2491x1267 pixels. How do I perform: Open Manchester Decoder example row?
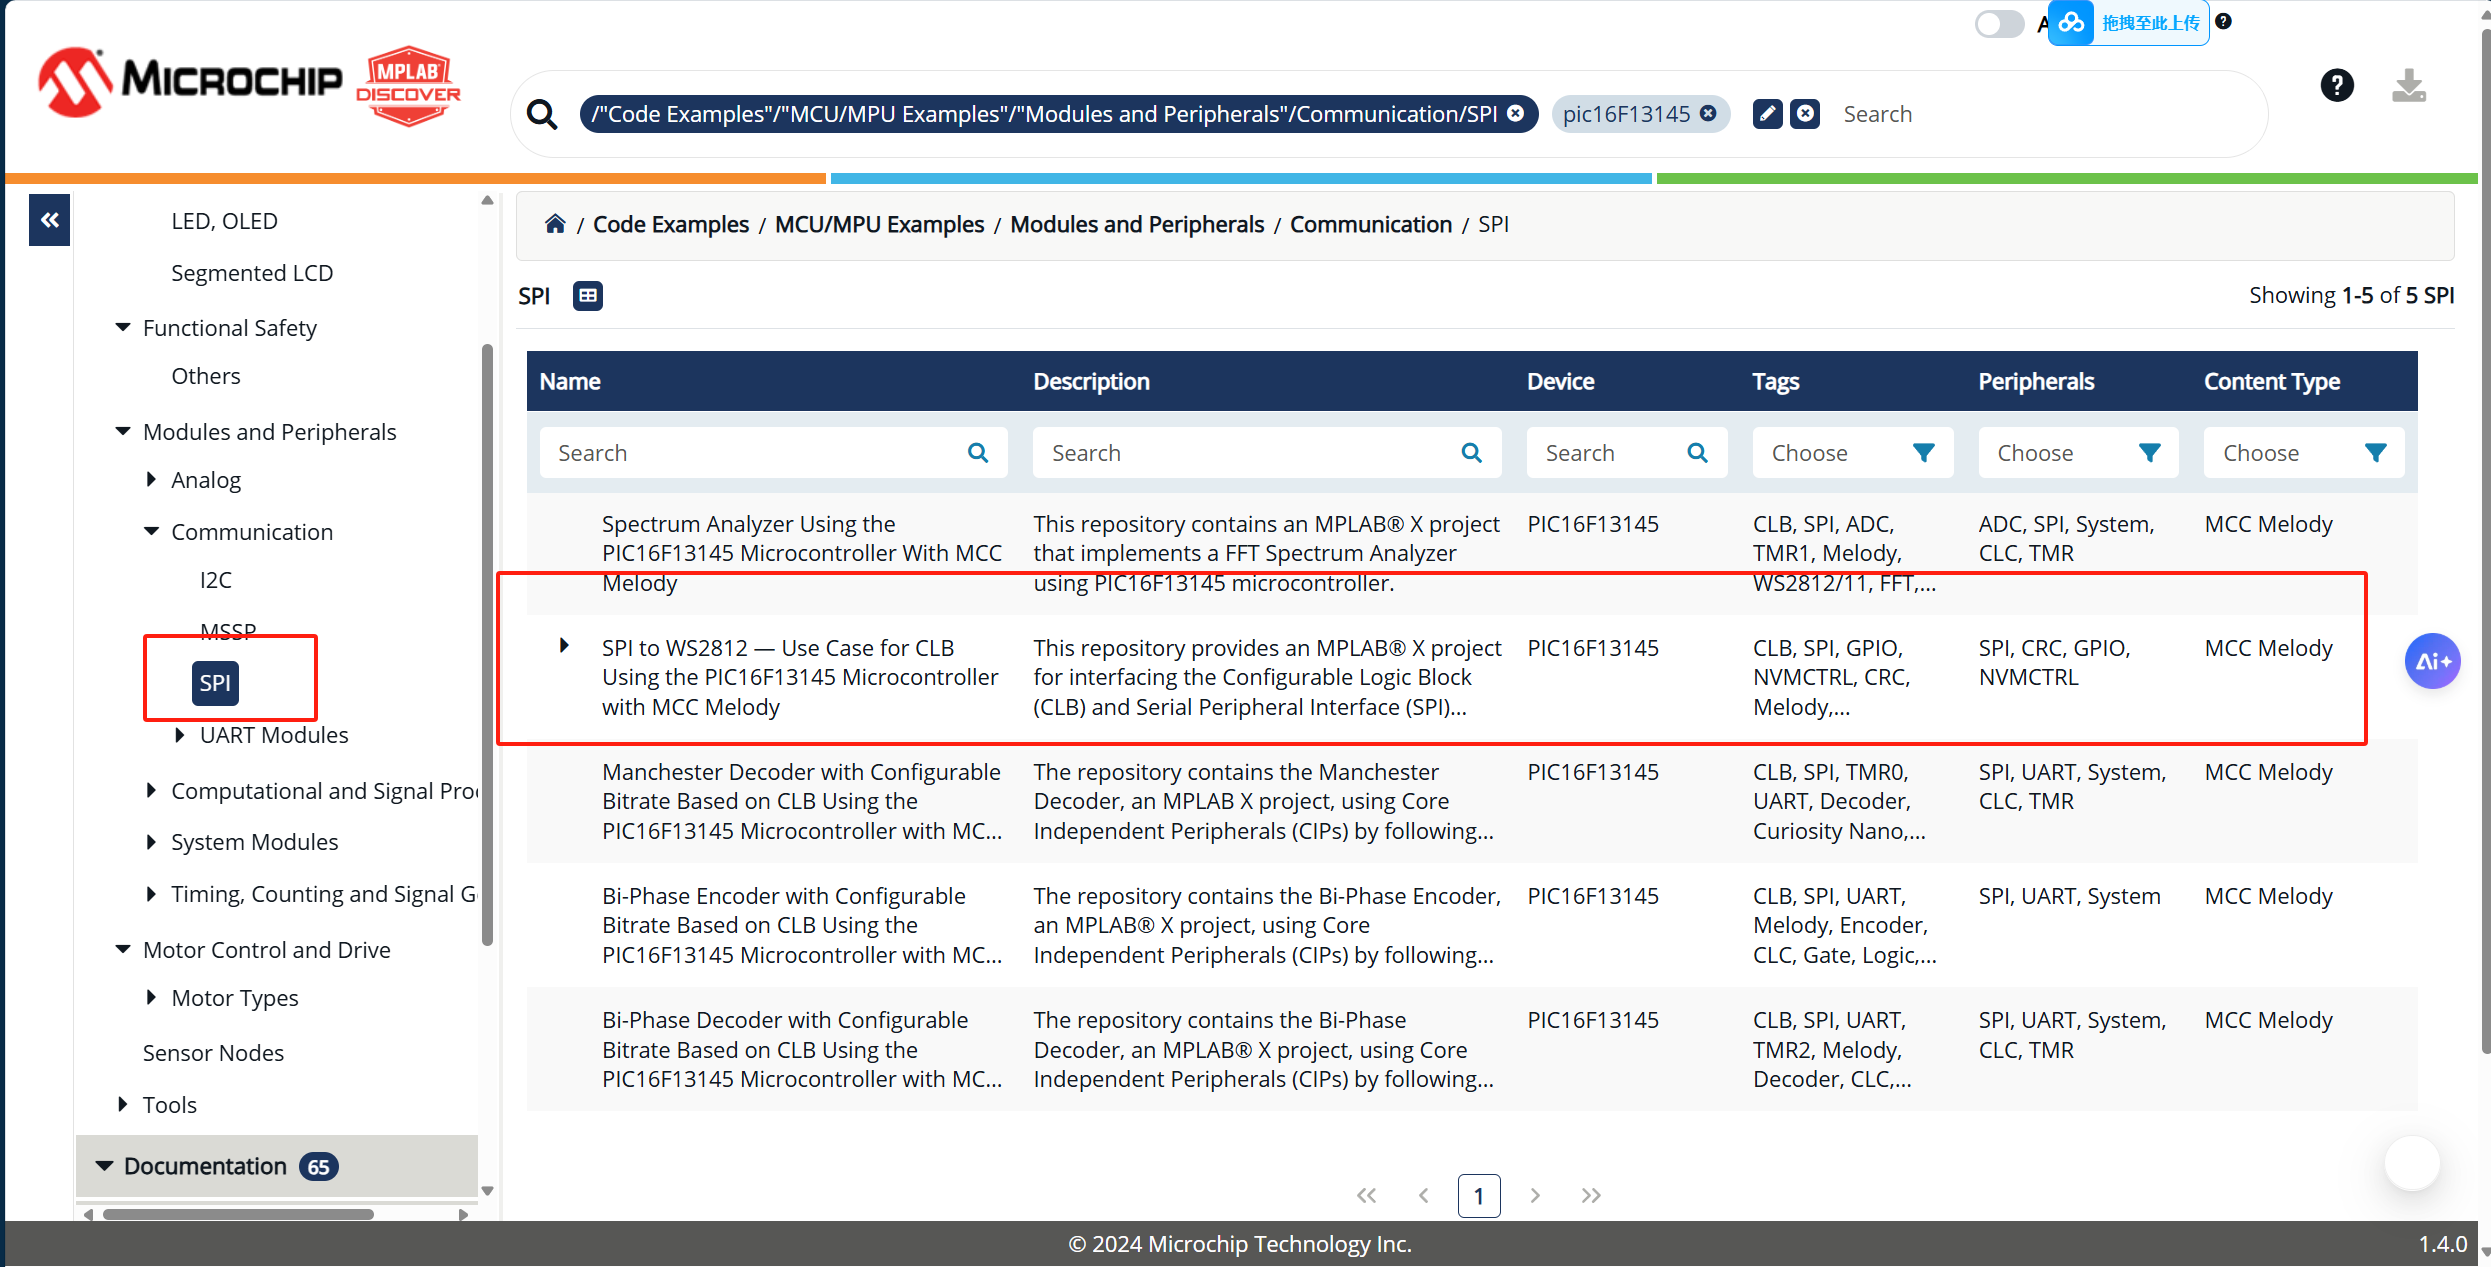point(1471,801)
